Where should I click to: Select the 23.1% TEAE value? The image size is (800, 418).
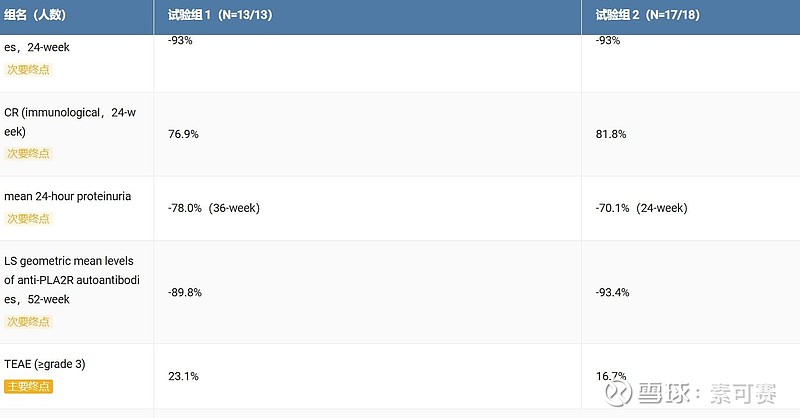(183, 376)
